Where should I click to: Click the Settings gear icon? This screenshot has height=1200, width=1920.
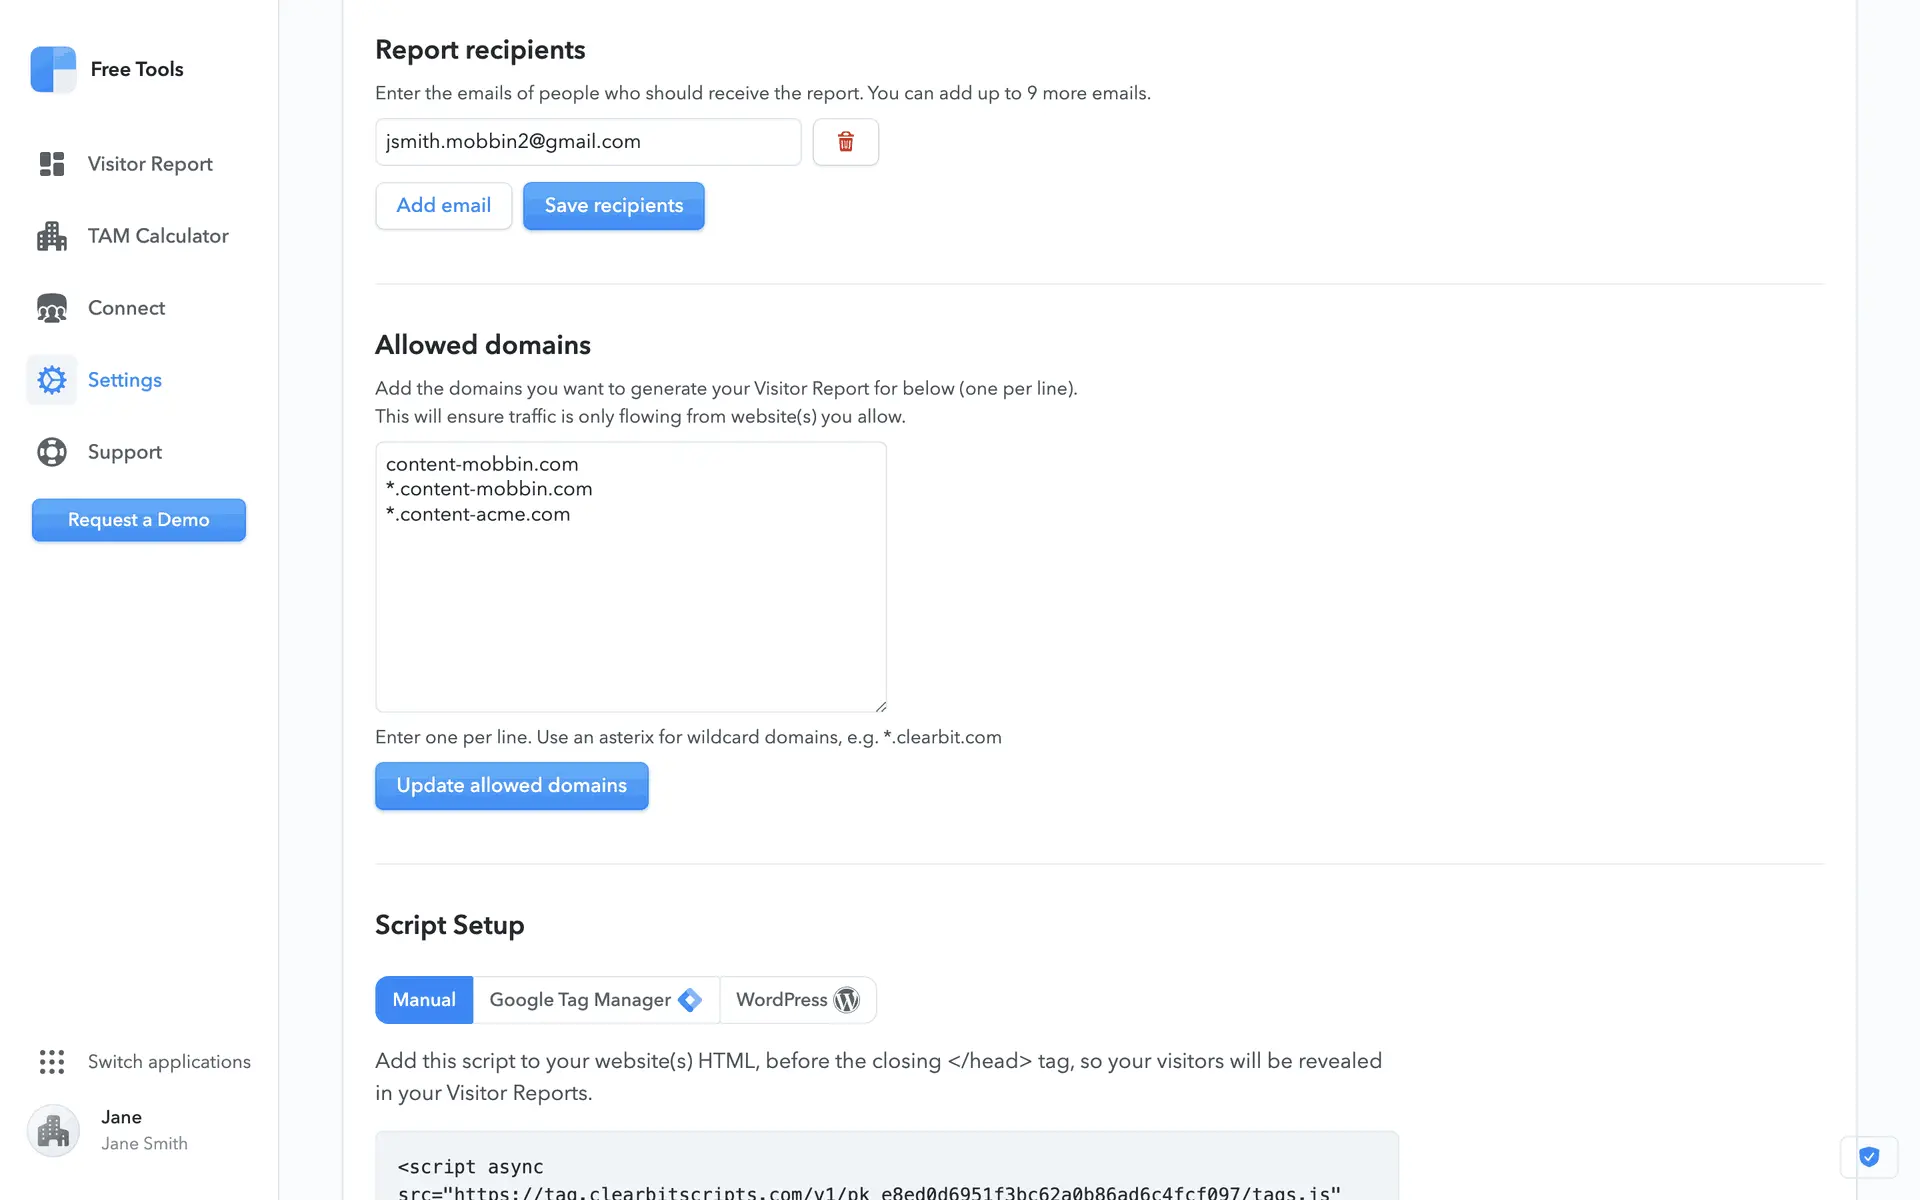pyautogui.click(x=52, y=380)
